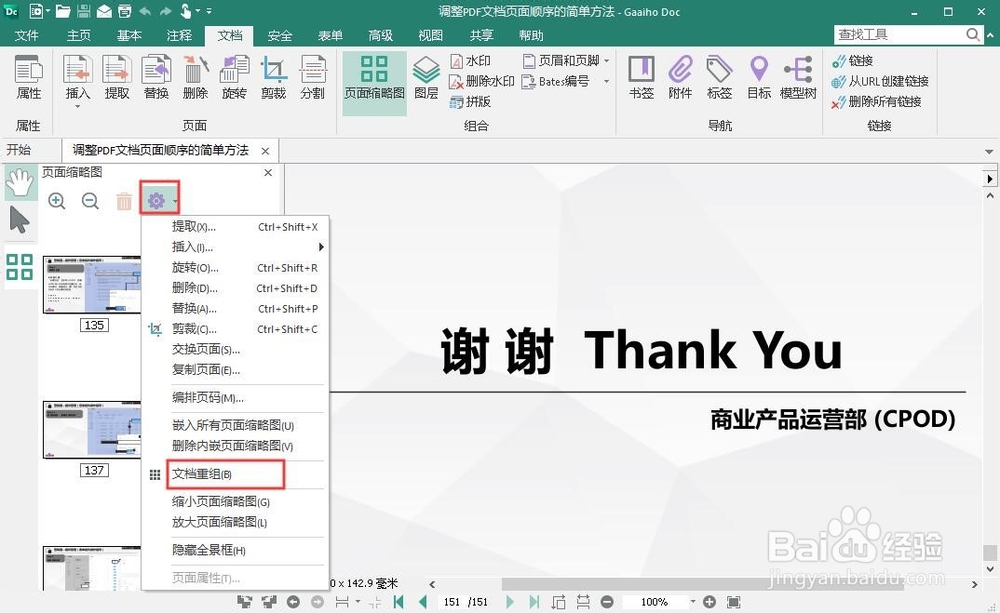Click 从URL创建链接 in the ribbon
The image size is (1000, 613).
pyautogui.click(x=880, y=81)
